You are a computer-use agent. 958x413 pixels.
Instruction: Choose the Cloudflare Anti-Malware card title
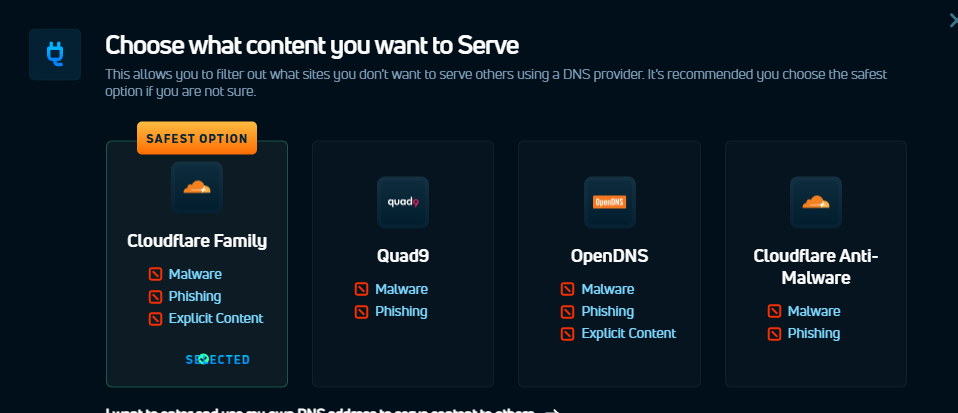click(x=816, y=267)
